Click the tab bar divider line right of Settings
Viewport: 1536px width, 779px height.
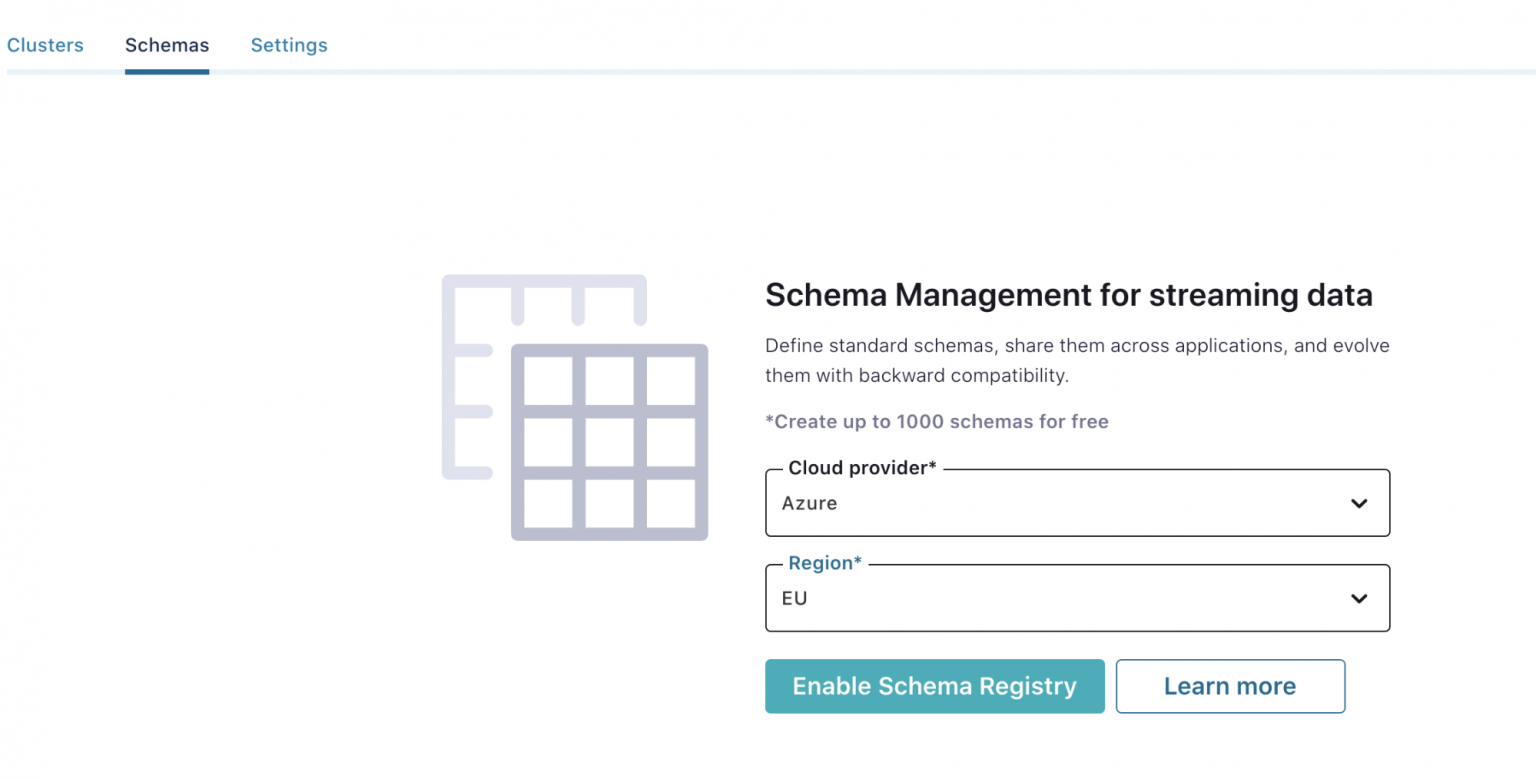coord(900,72)
